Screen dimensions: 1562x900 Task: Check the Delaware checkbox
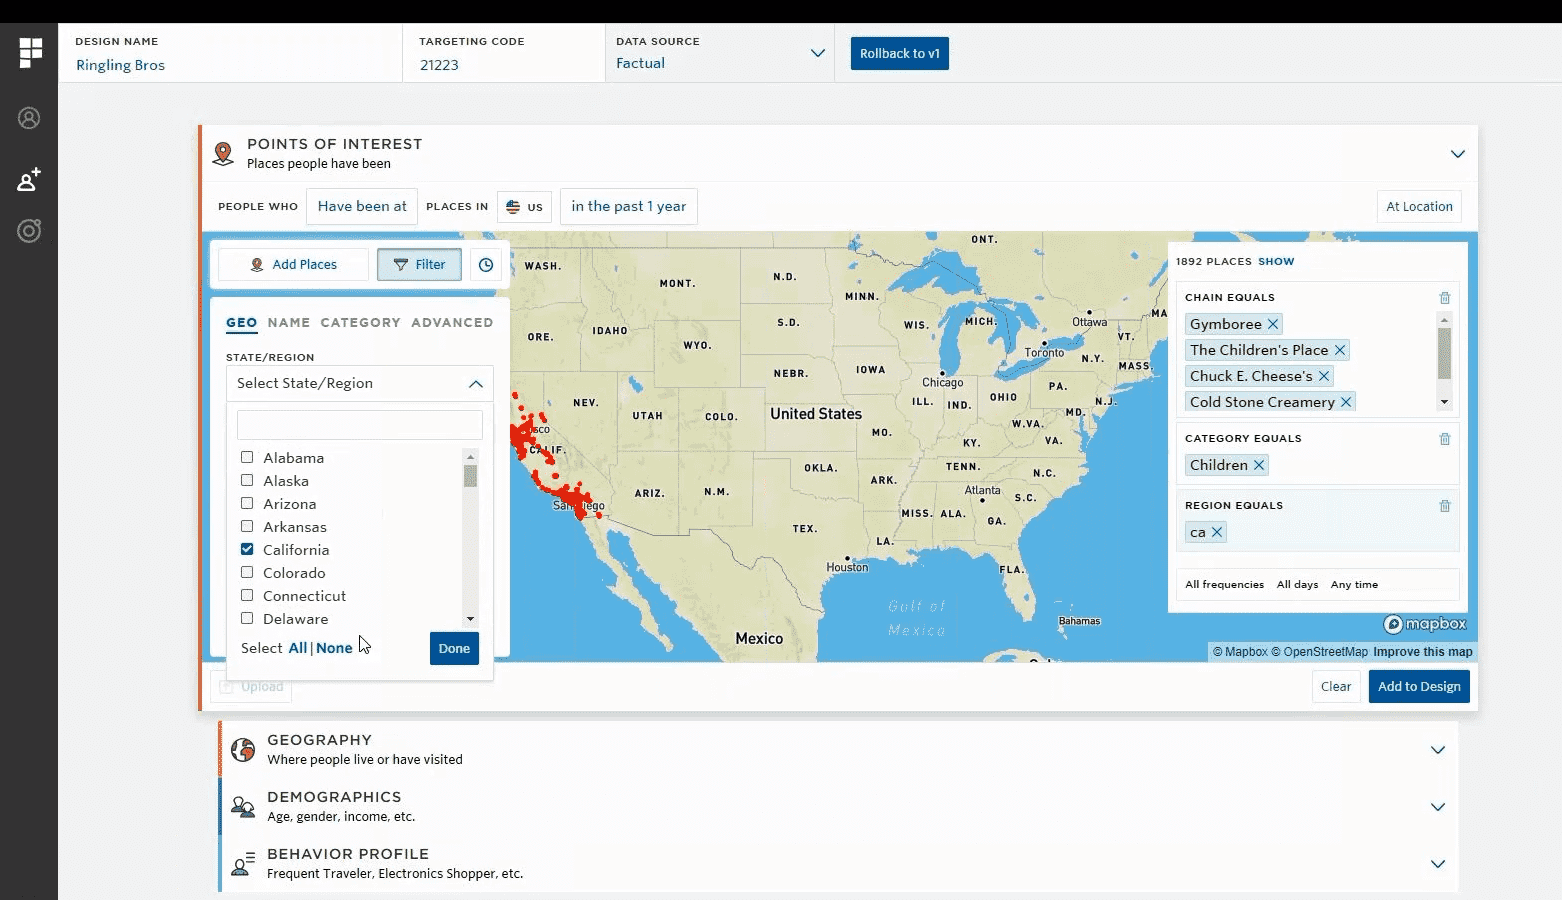click(x=247, y=618)
